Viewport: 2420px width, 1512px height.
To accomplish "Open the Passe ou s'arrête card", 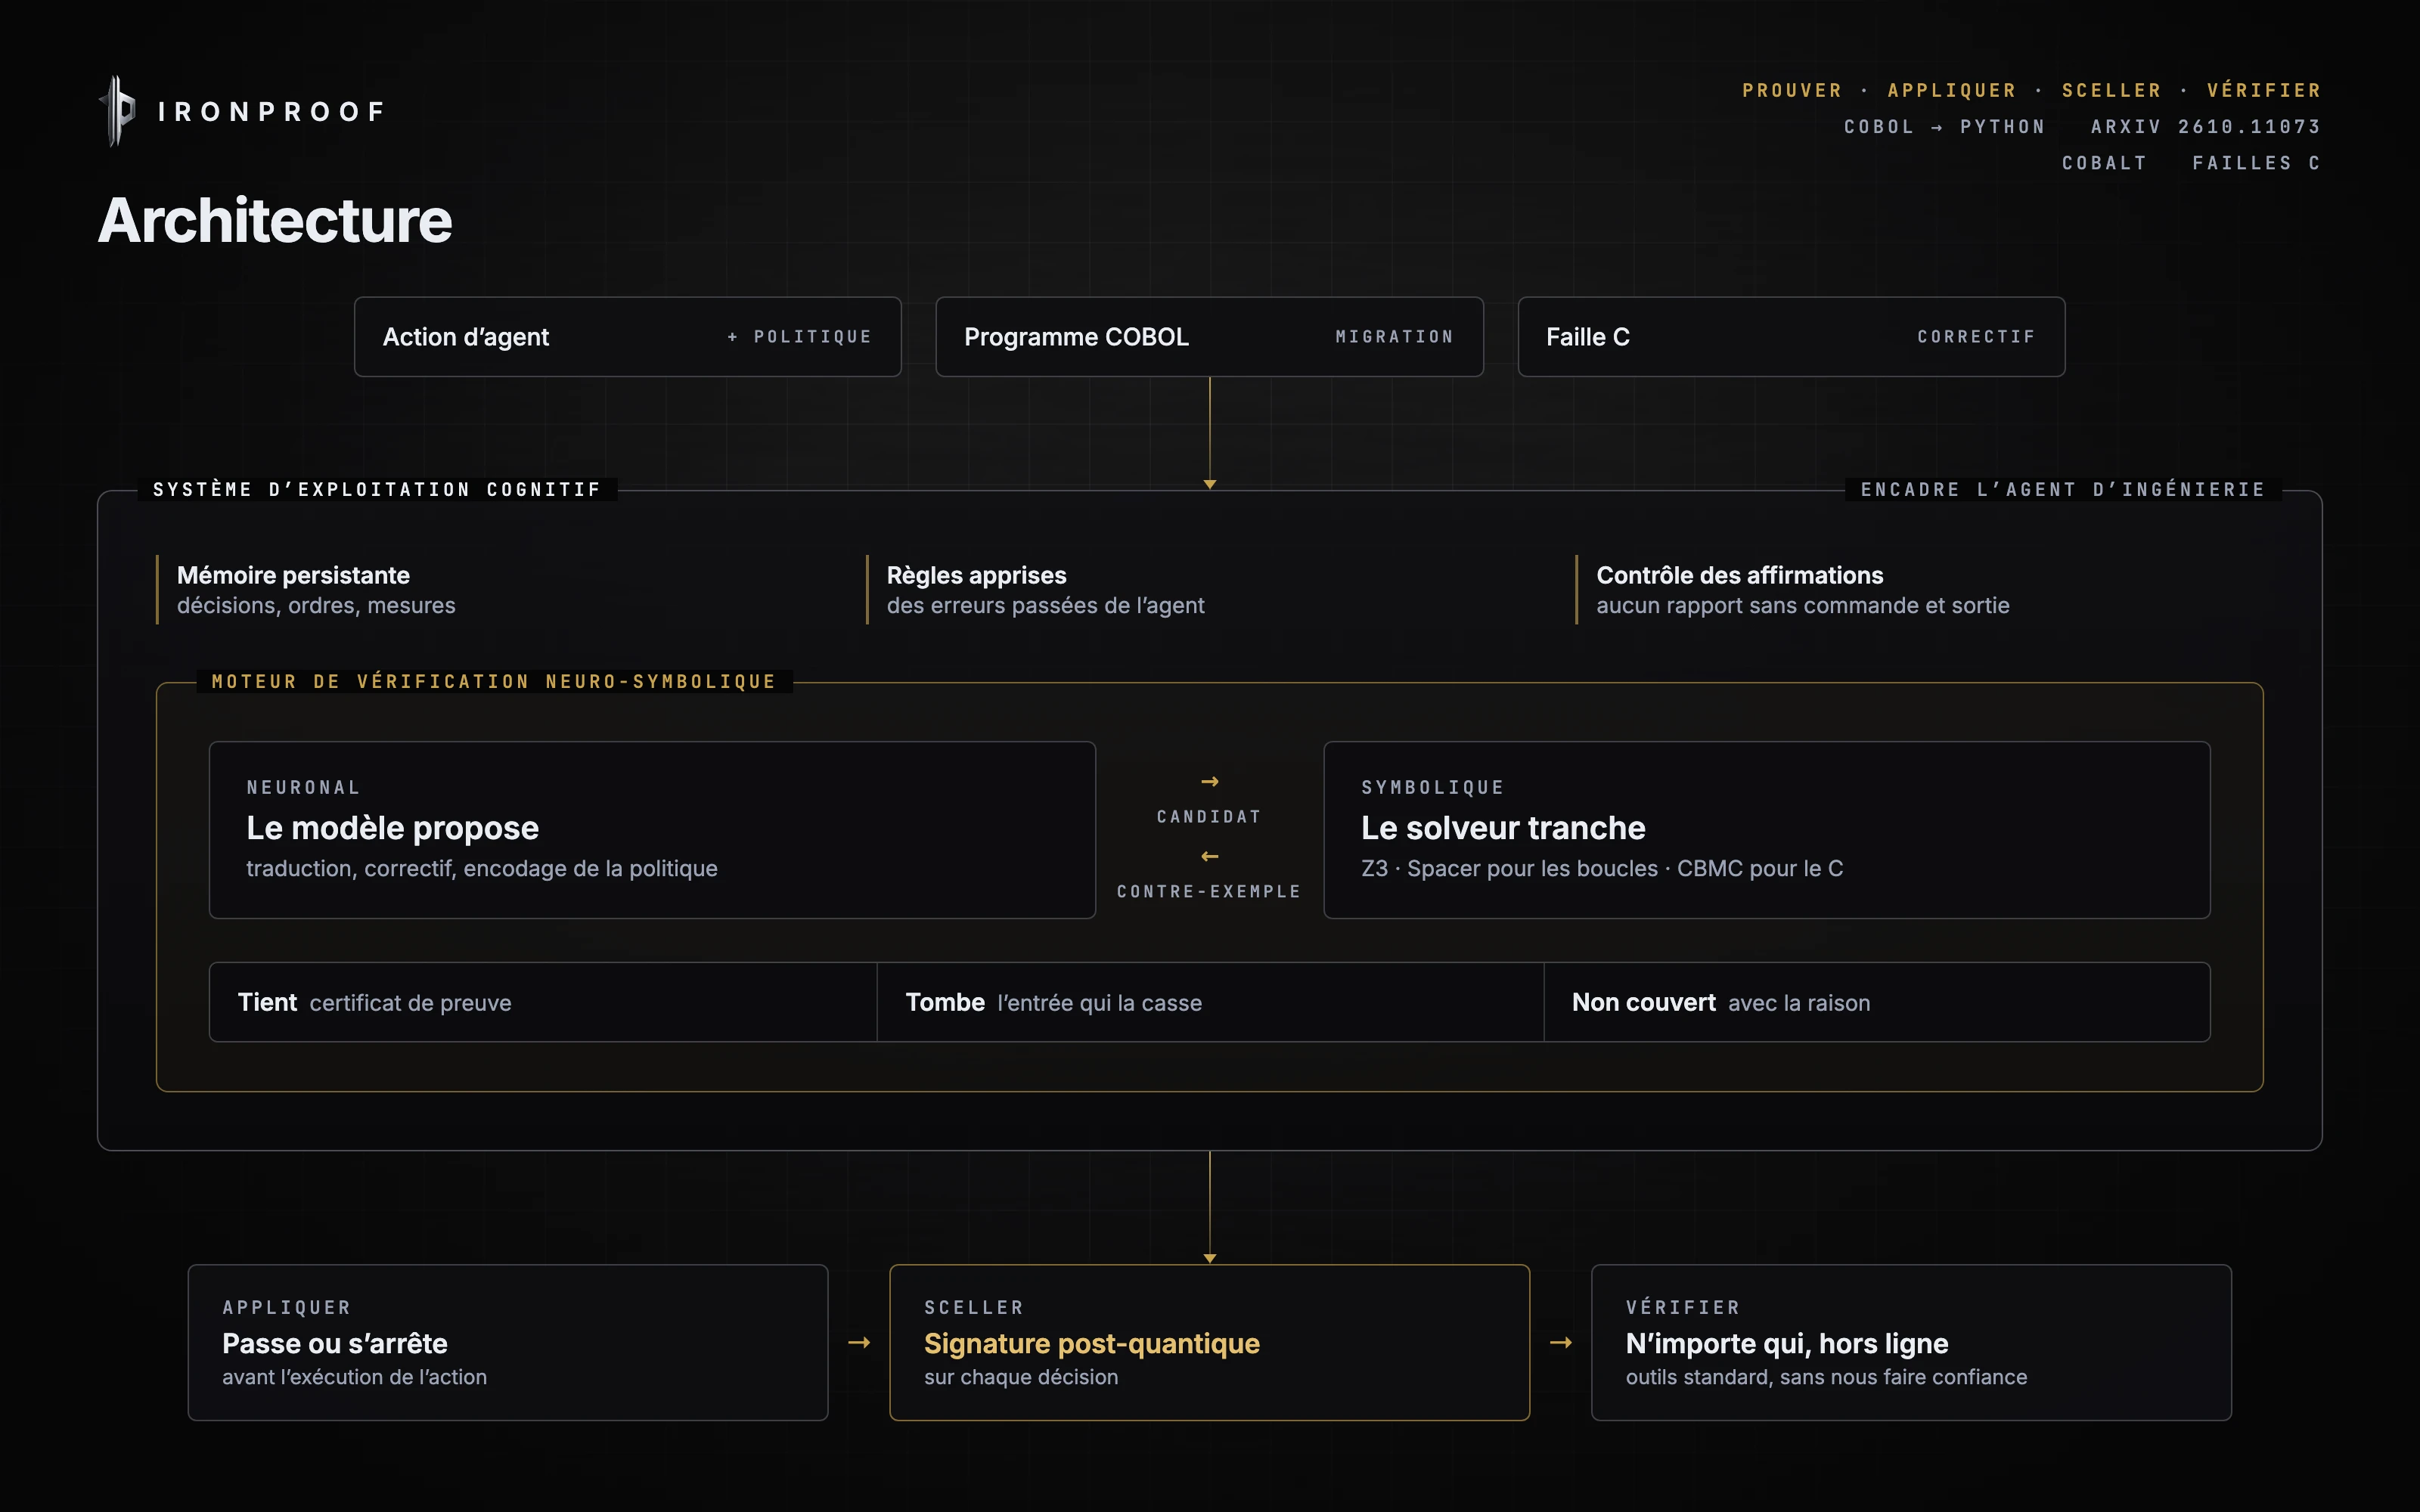I will tap(508, 1342).
